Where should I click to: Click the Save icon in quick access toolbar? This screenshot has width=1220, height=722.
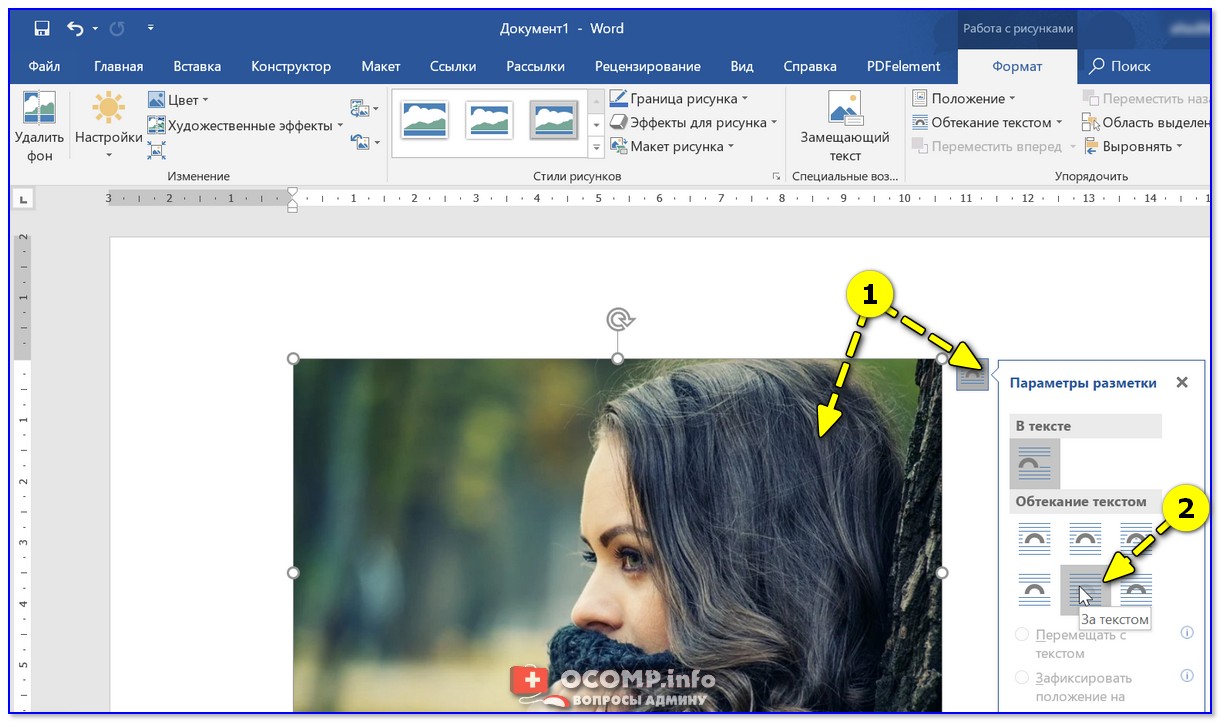pos(42,28)
